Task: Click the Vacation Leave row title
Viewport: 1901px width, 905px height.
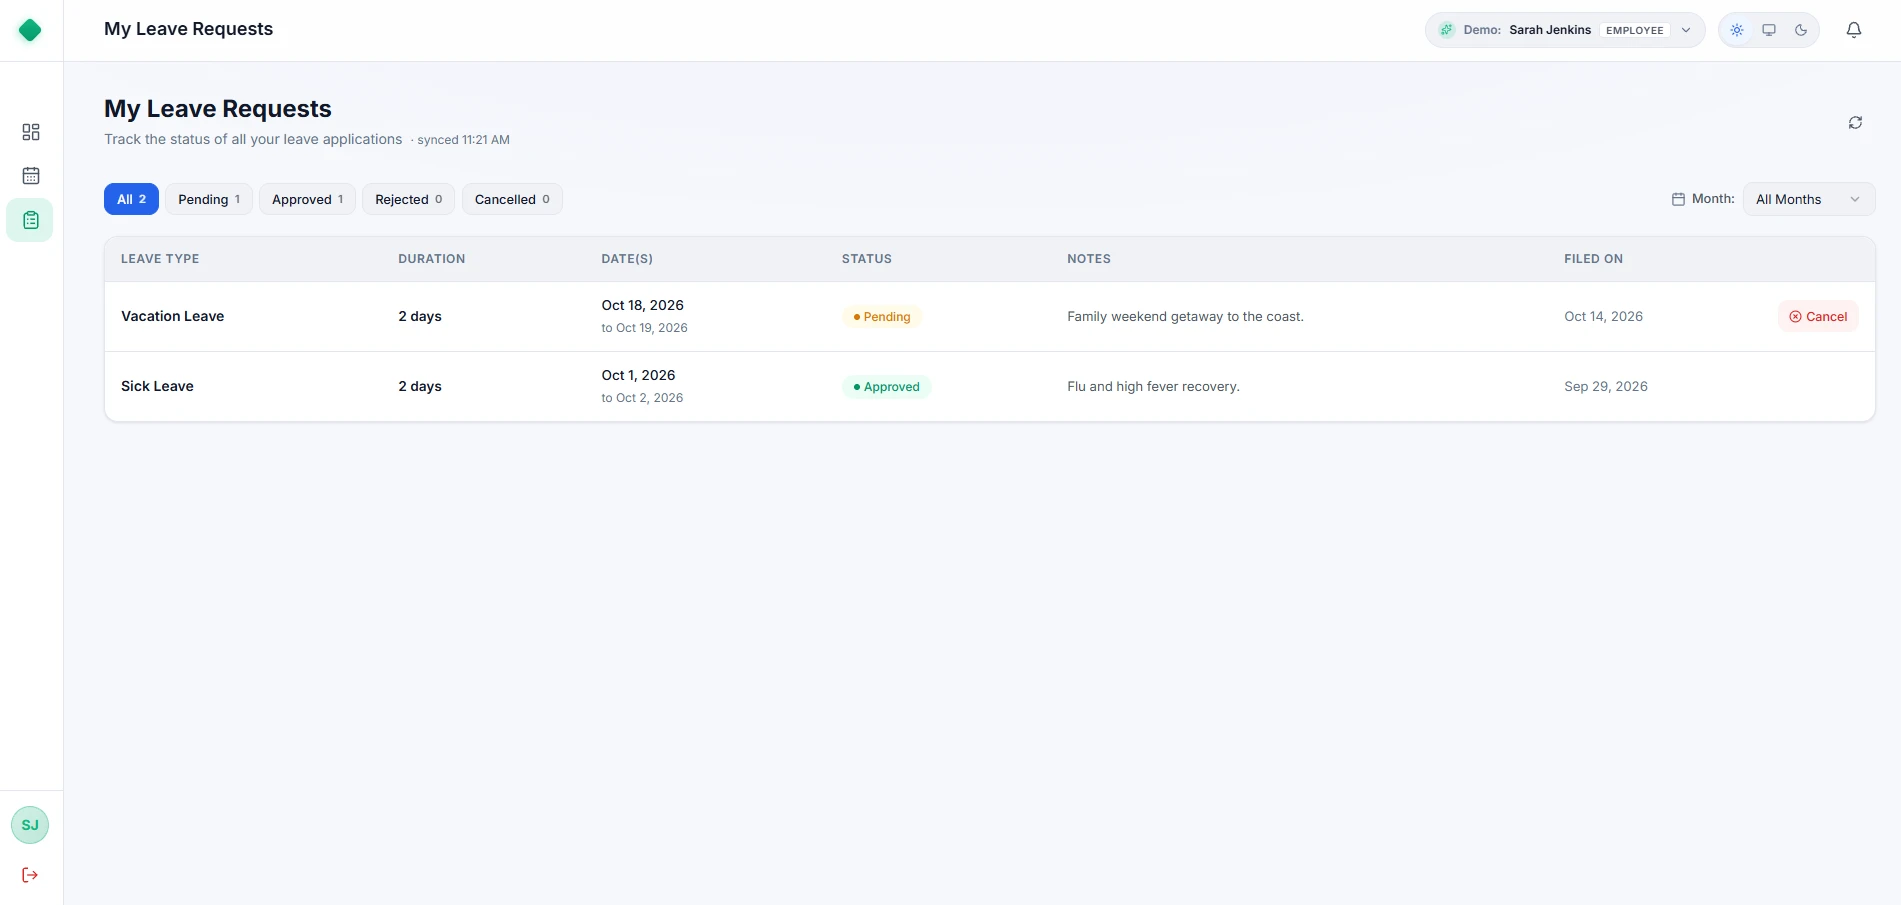Action: point(172,316)
